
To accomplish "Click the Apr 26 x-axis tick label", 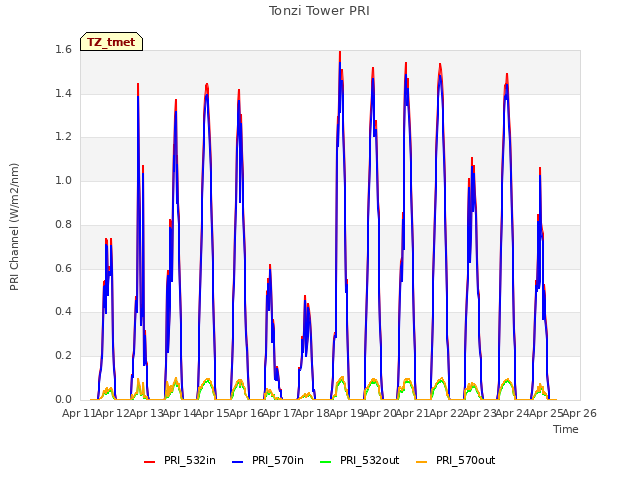I will pyautogui.click(x=580, y=413).
